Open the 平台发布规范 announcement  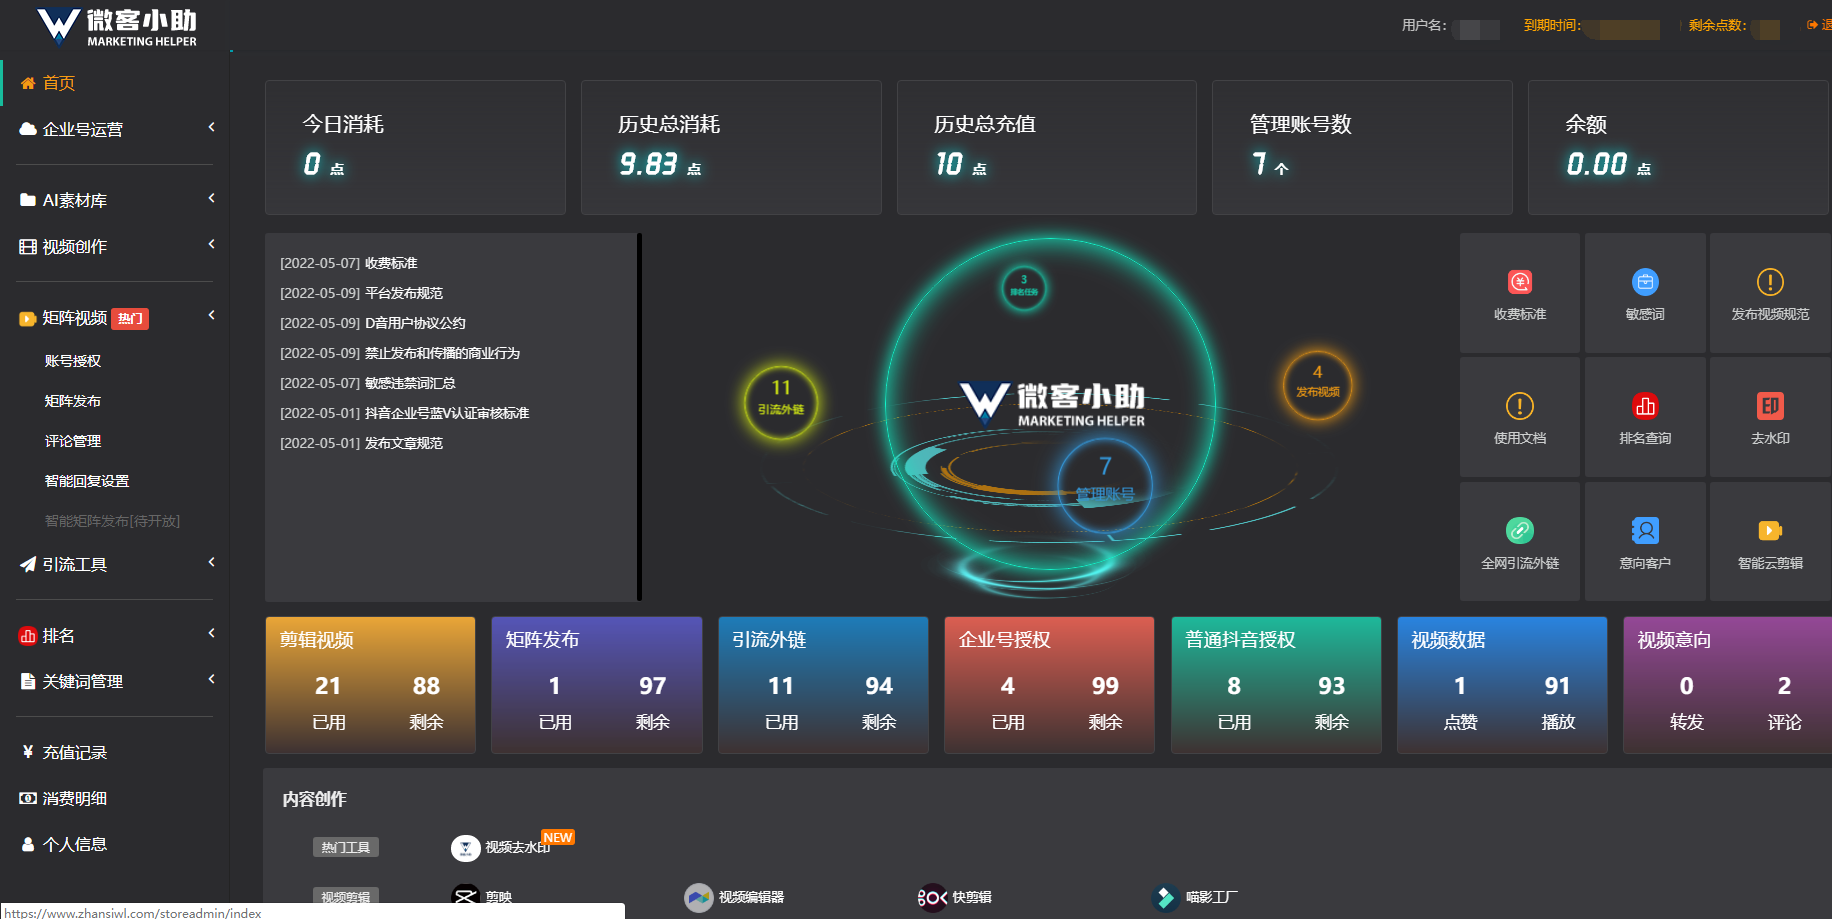pos(403,293)
